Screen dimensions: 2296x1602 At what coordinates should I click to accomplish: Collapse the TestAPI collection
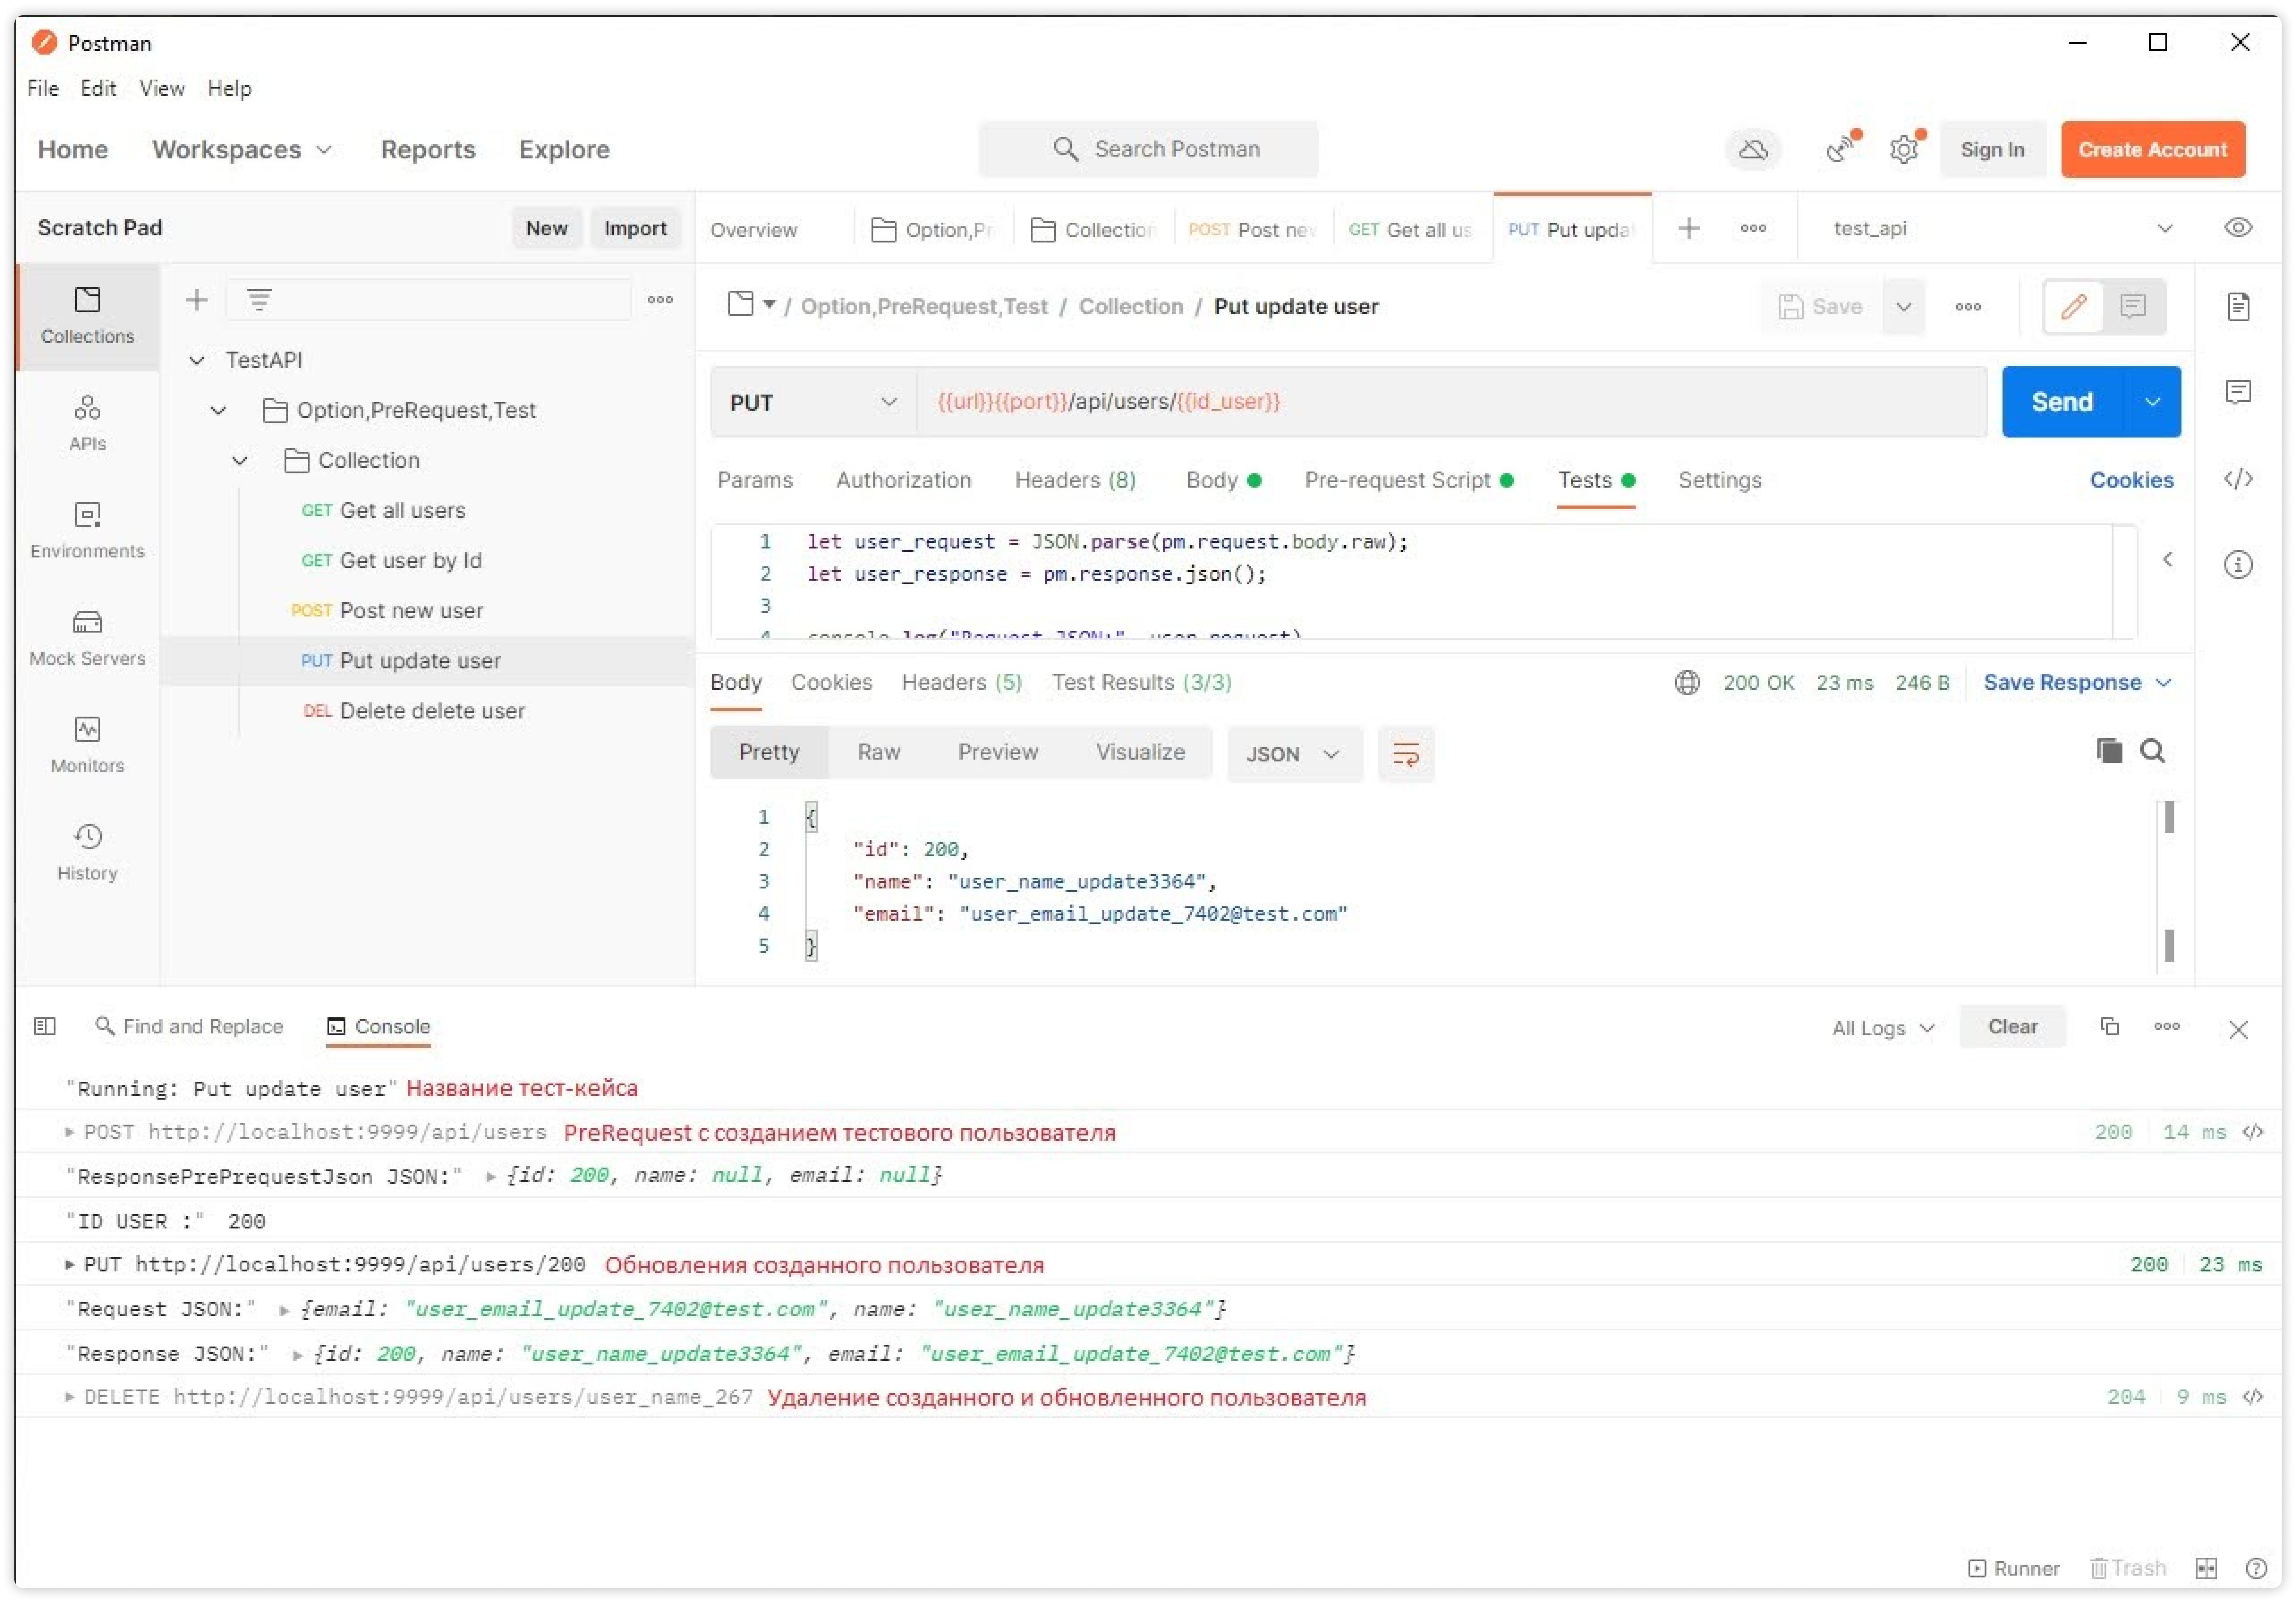coord(197,360)
